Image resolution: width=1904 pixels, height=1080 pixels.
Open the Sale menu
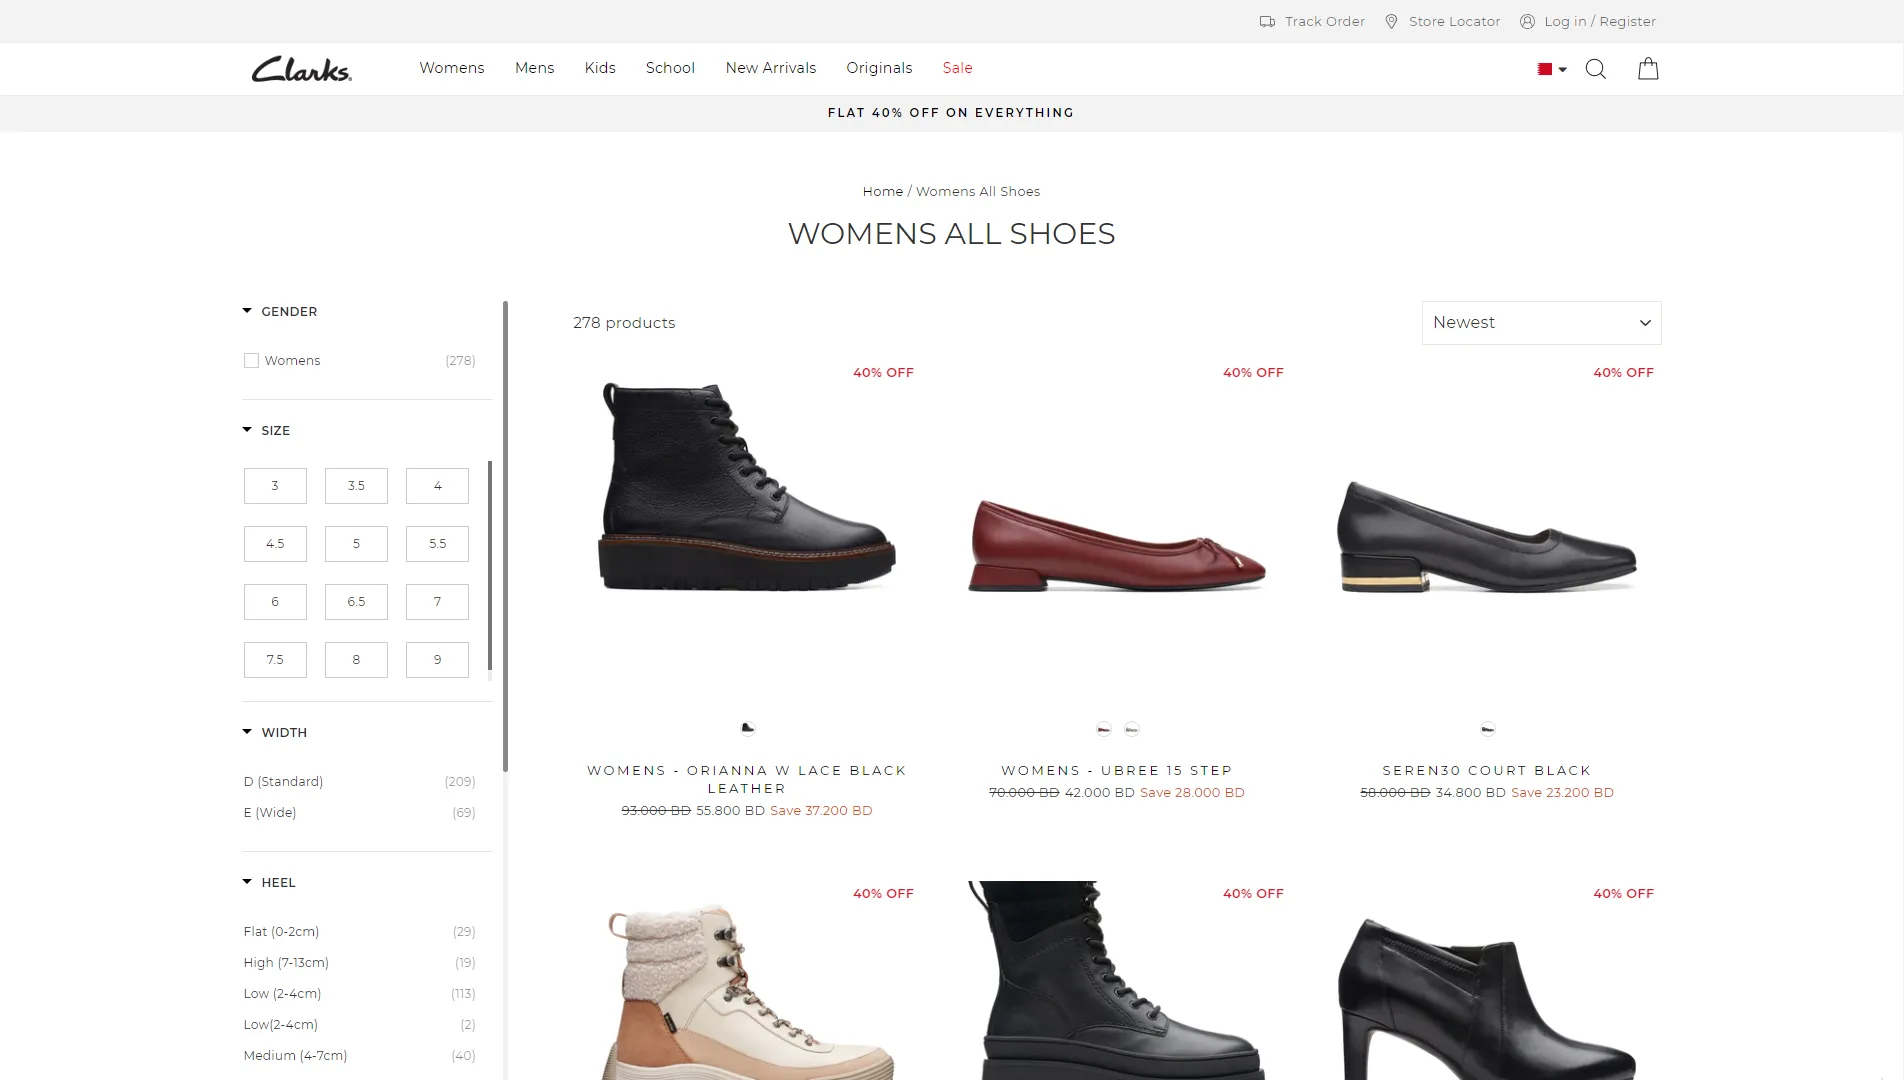(x=957, y=68)
